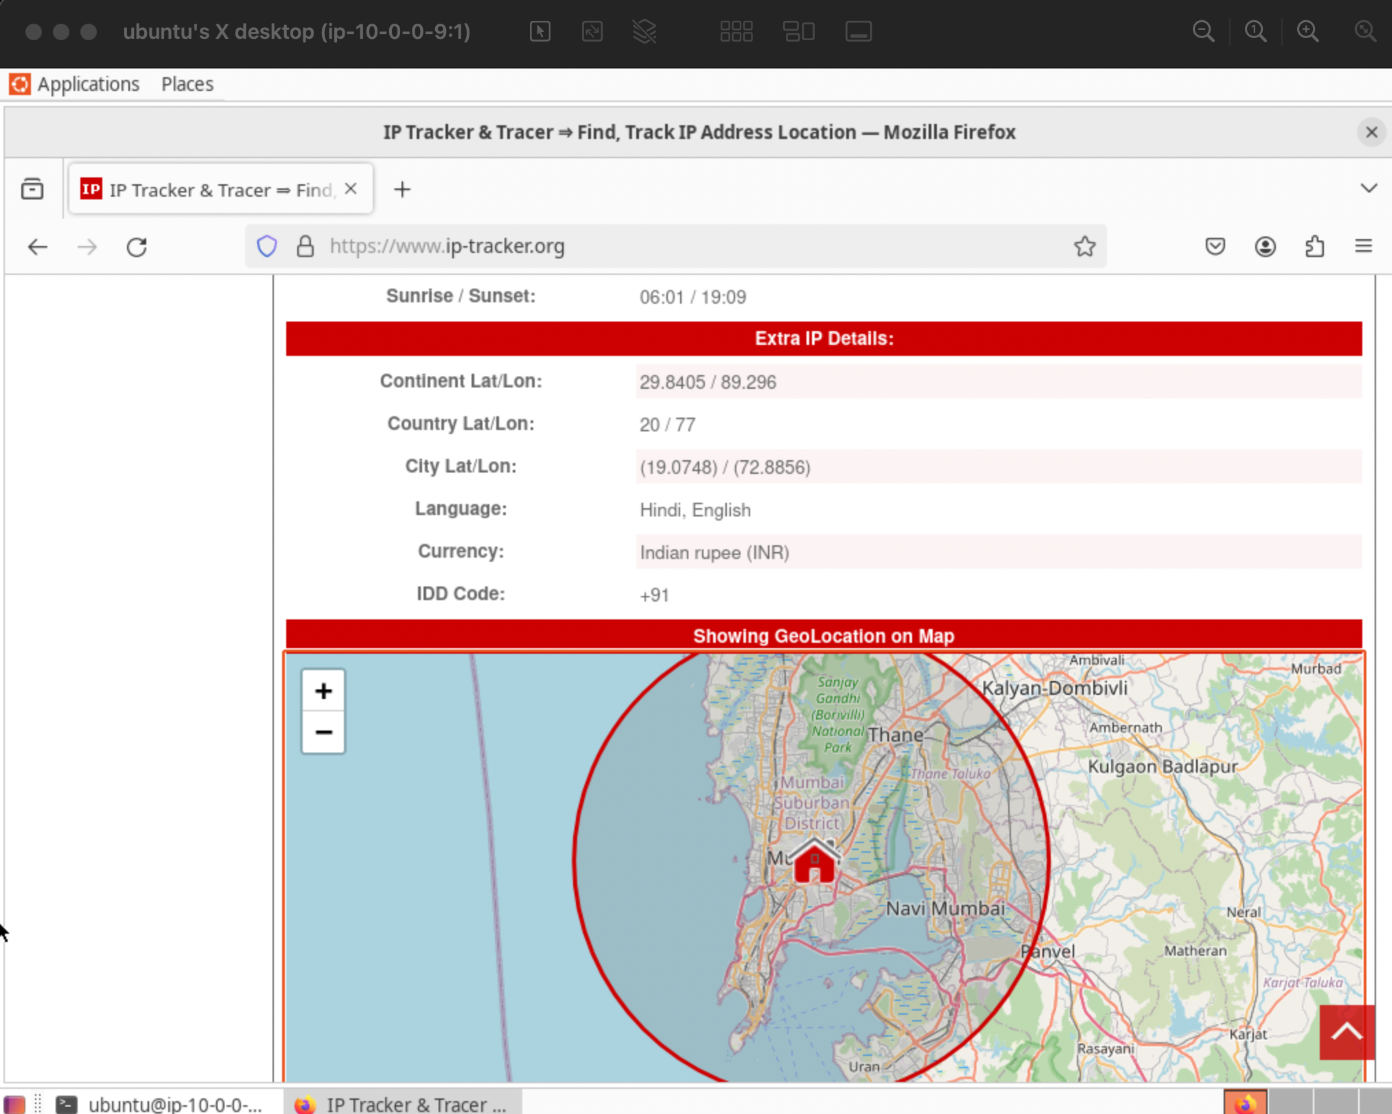Click Kalyan-Dombivli label on map

coord(1055,688)
